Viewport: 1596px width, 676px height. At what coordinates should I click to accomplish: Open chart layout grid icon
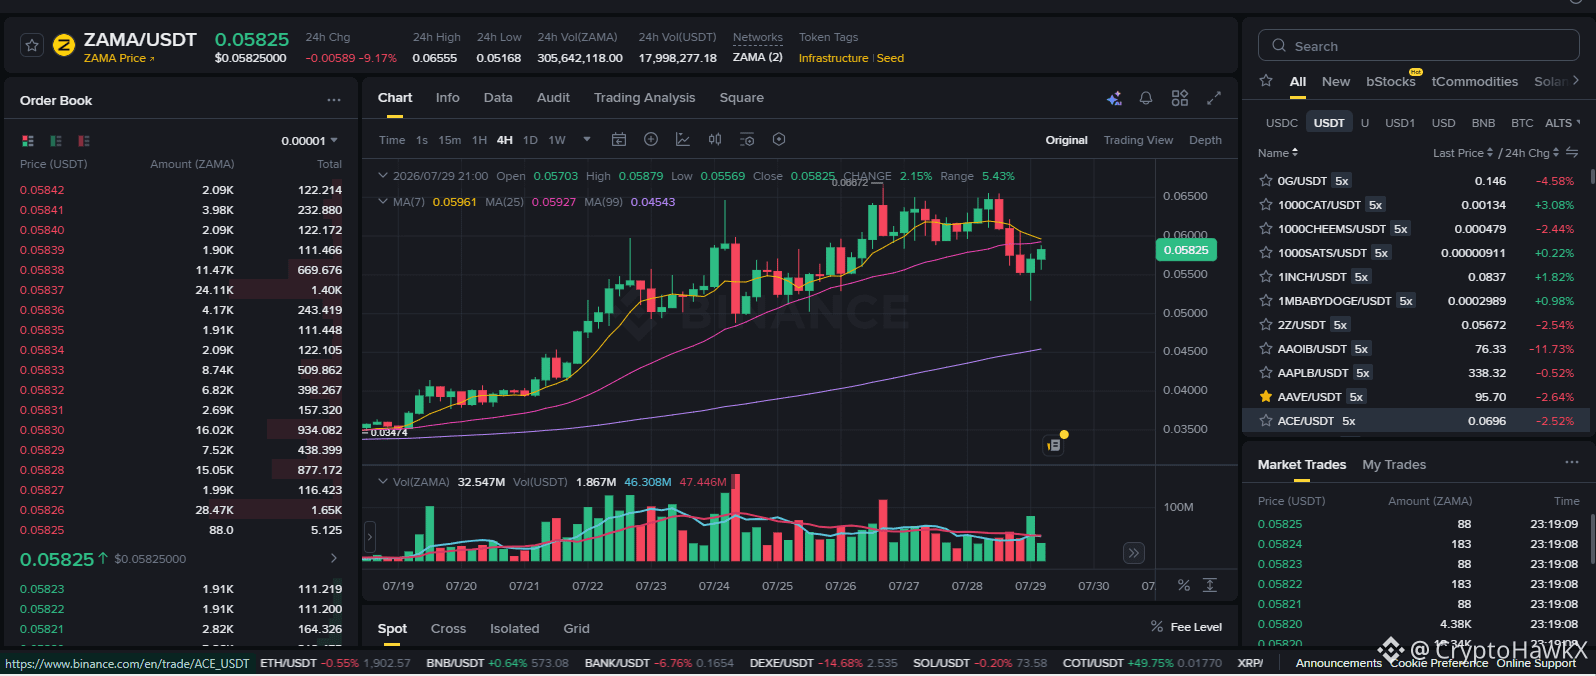tap(1180, 98)
